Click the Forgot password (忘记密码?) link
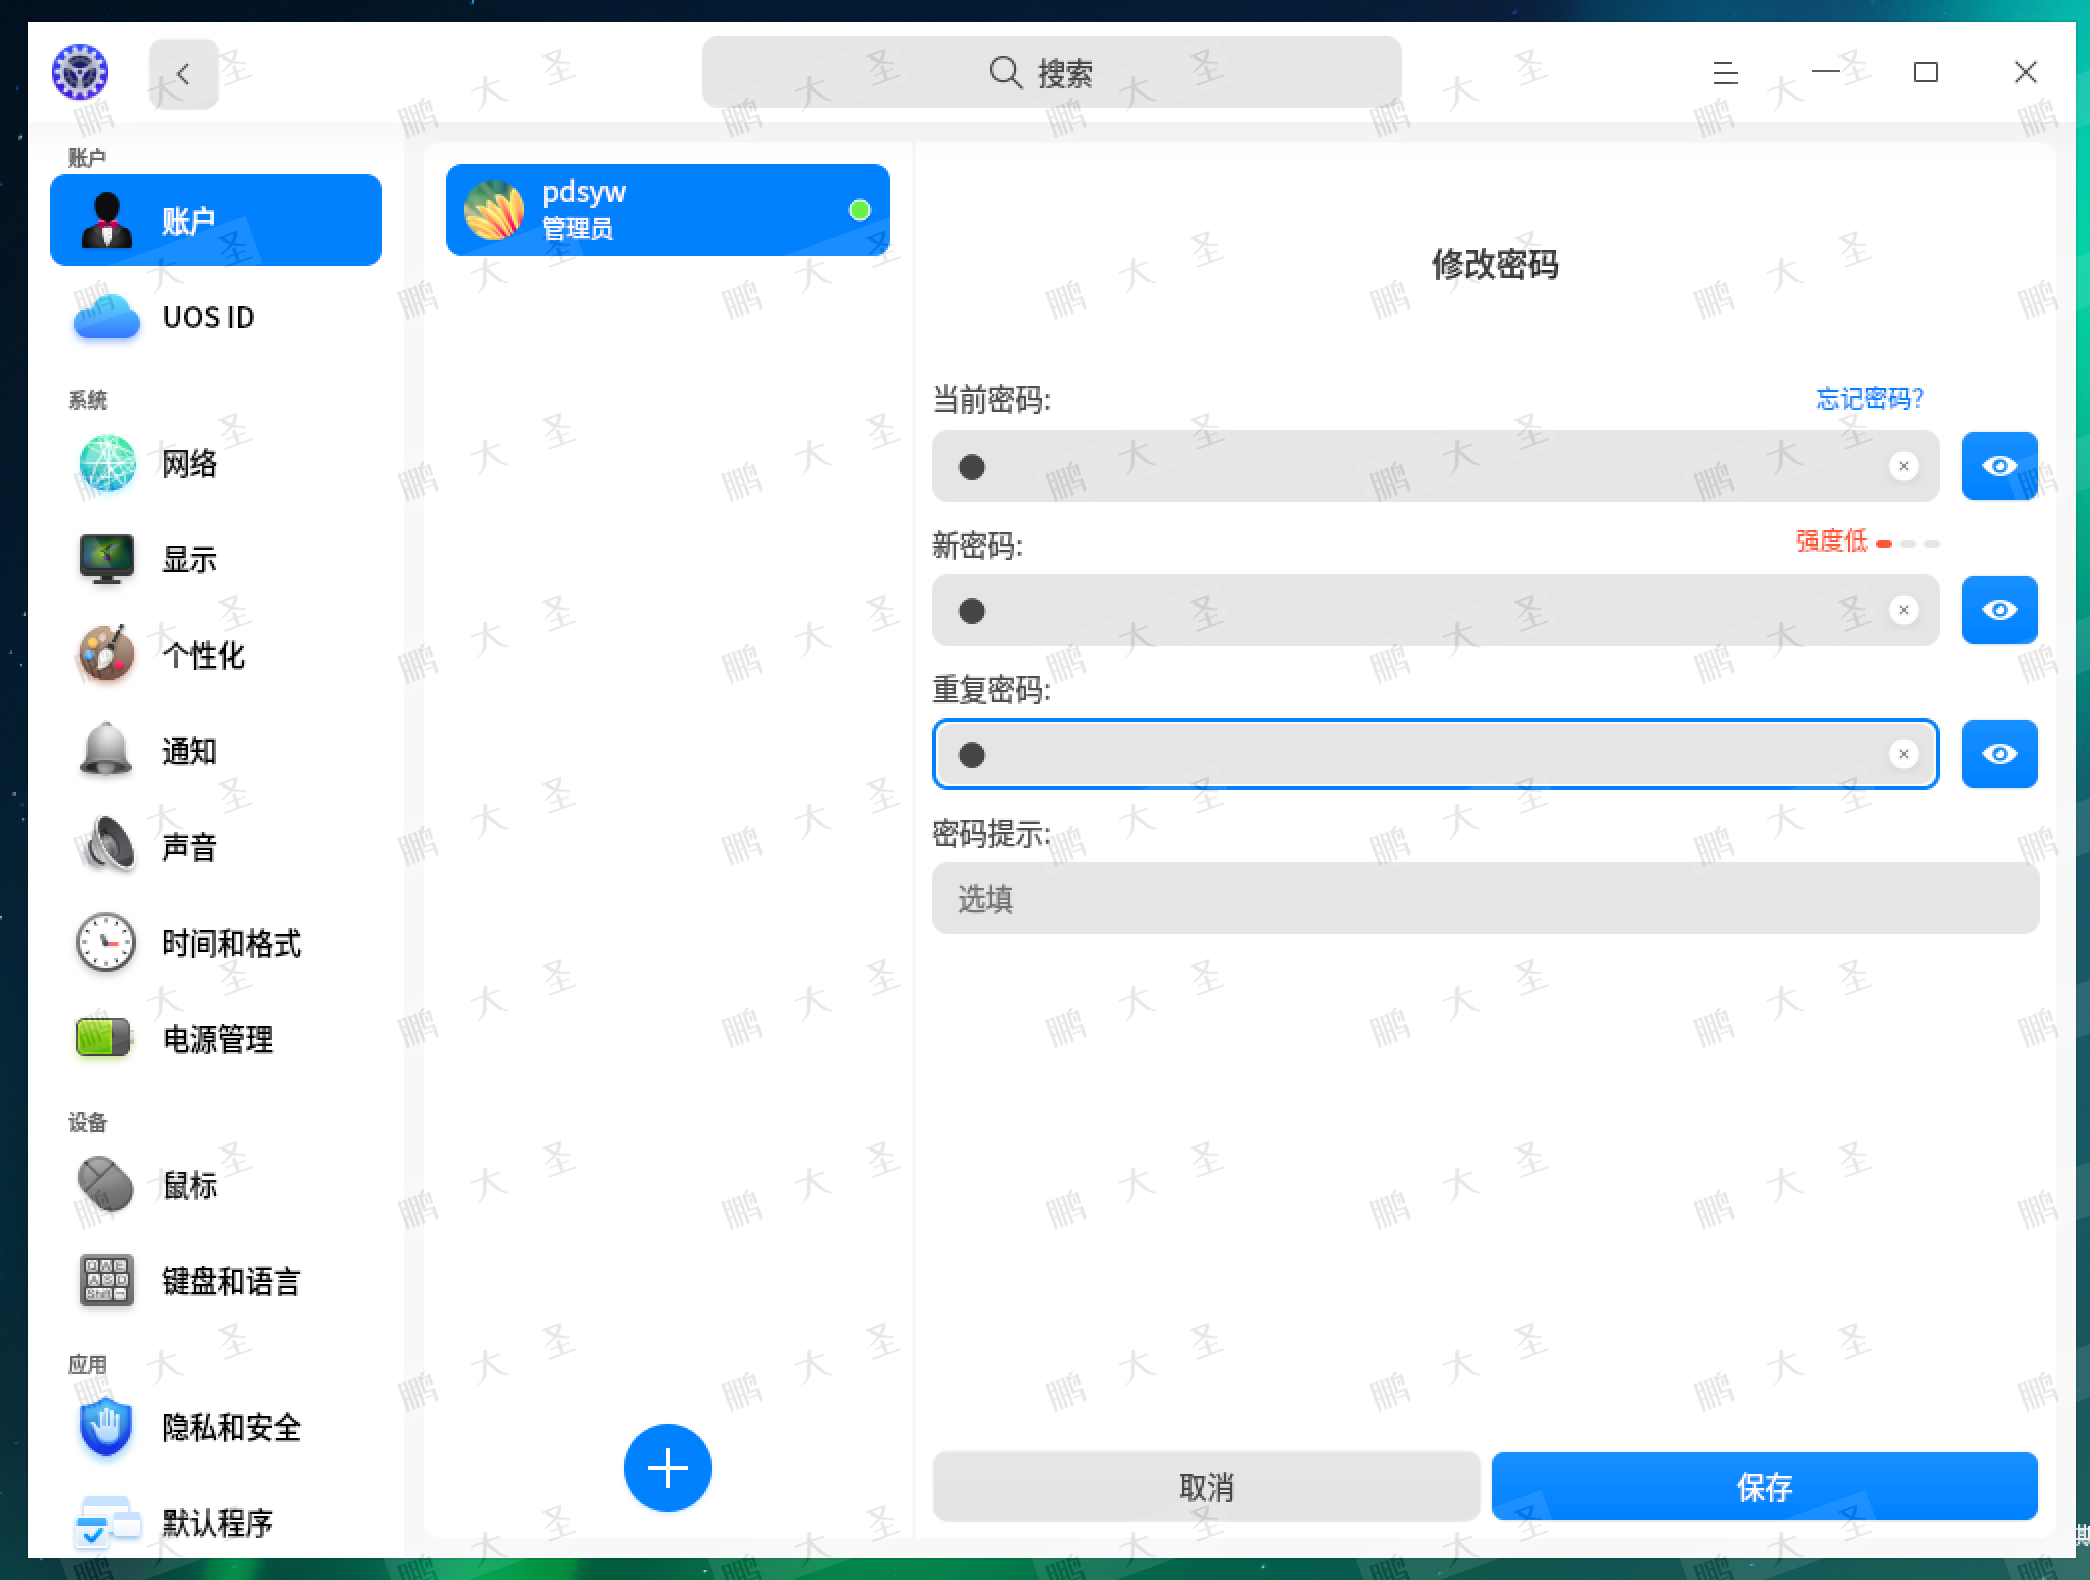The width and height of the screenshot is (2090, 1580). 1869,399
